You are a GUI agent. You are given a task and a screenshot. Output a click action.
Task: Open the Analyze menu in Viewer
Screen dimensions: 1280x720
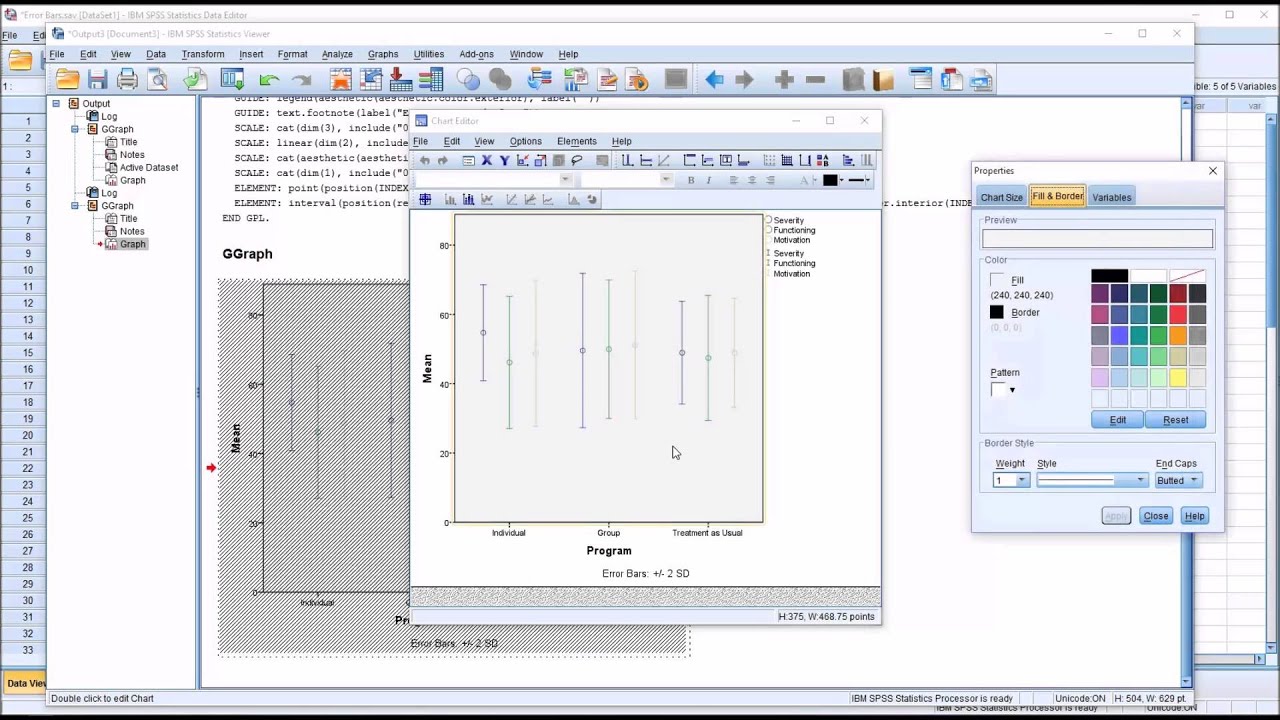(337, 54)
